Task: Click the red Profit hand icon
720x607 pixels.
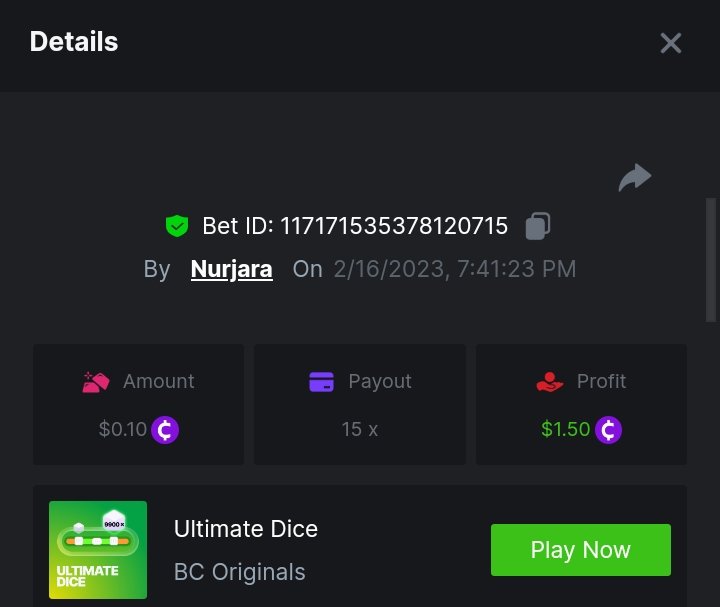Action: pyautogui.click(x=550, y=382)
